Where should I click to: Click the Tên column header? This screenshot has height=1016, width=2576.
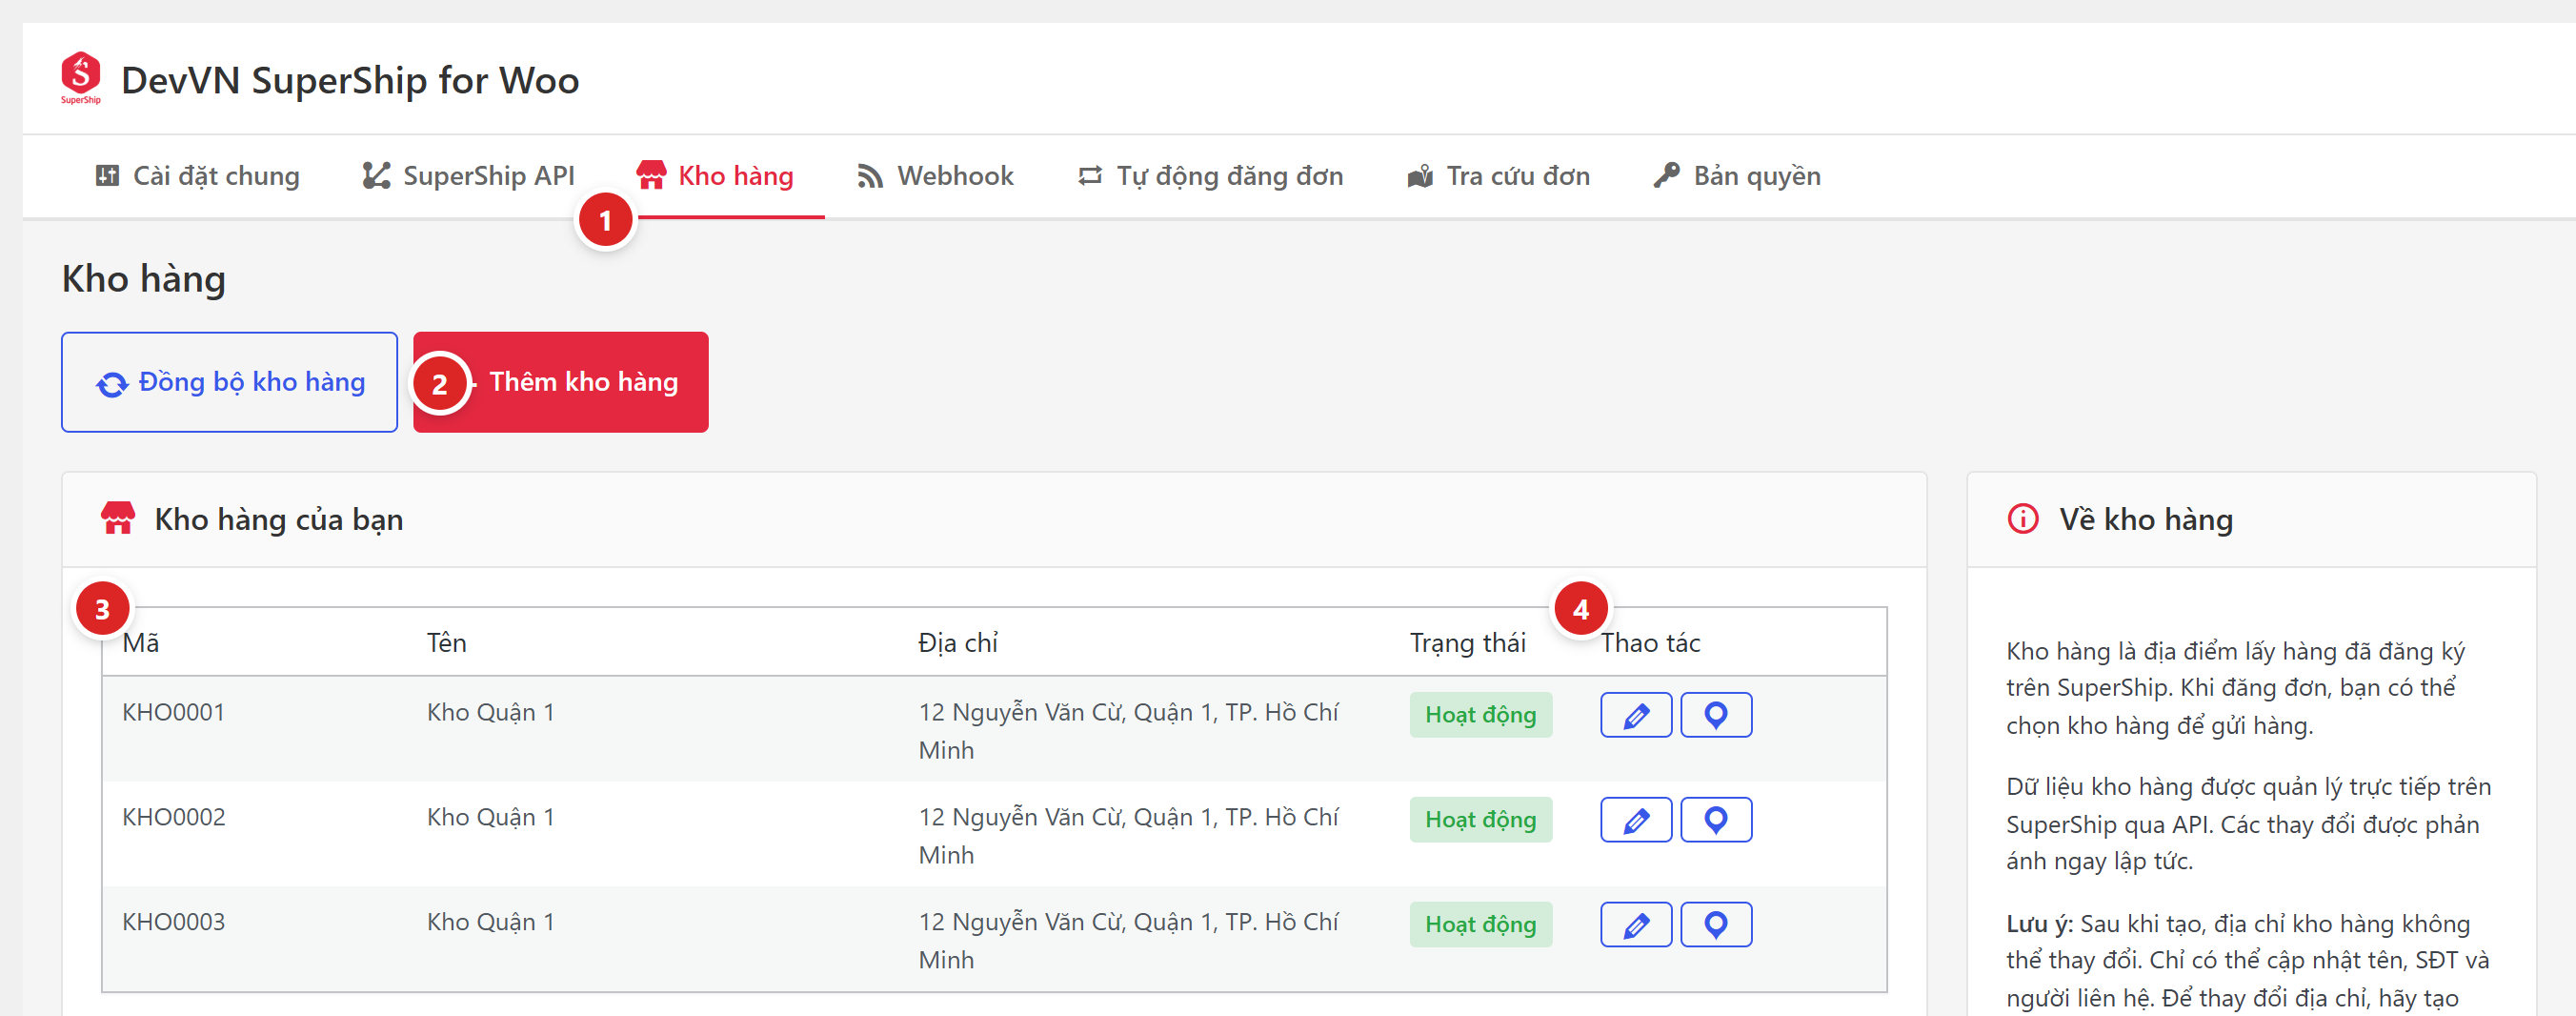tap(447, 643)
